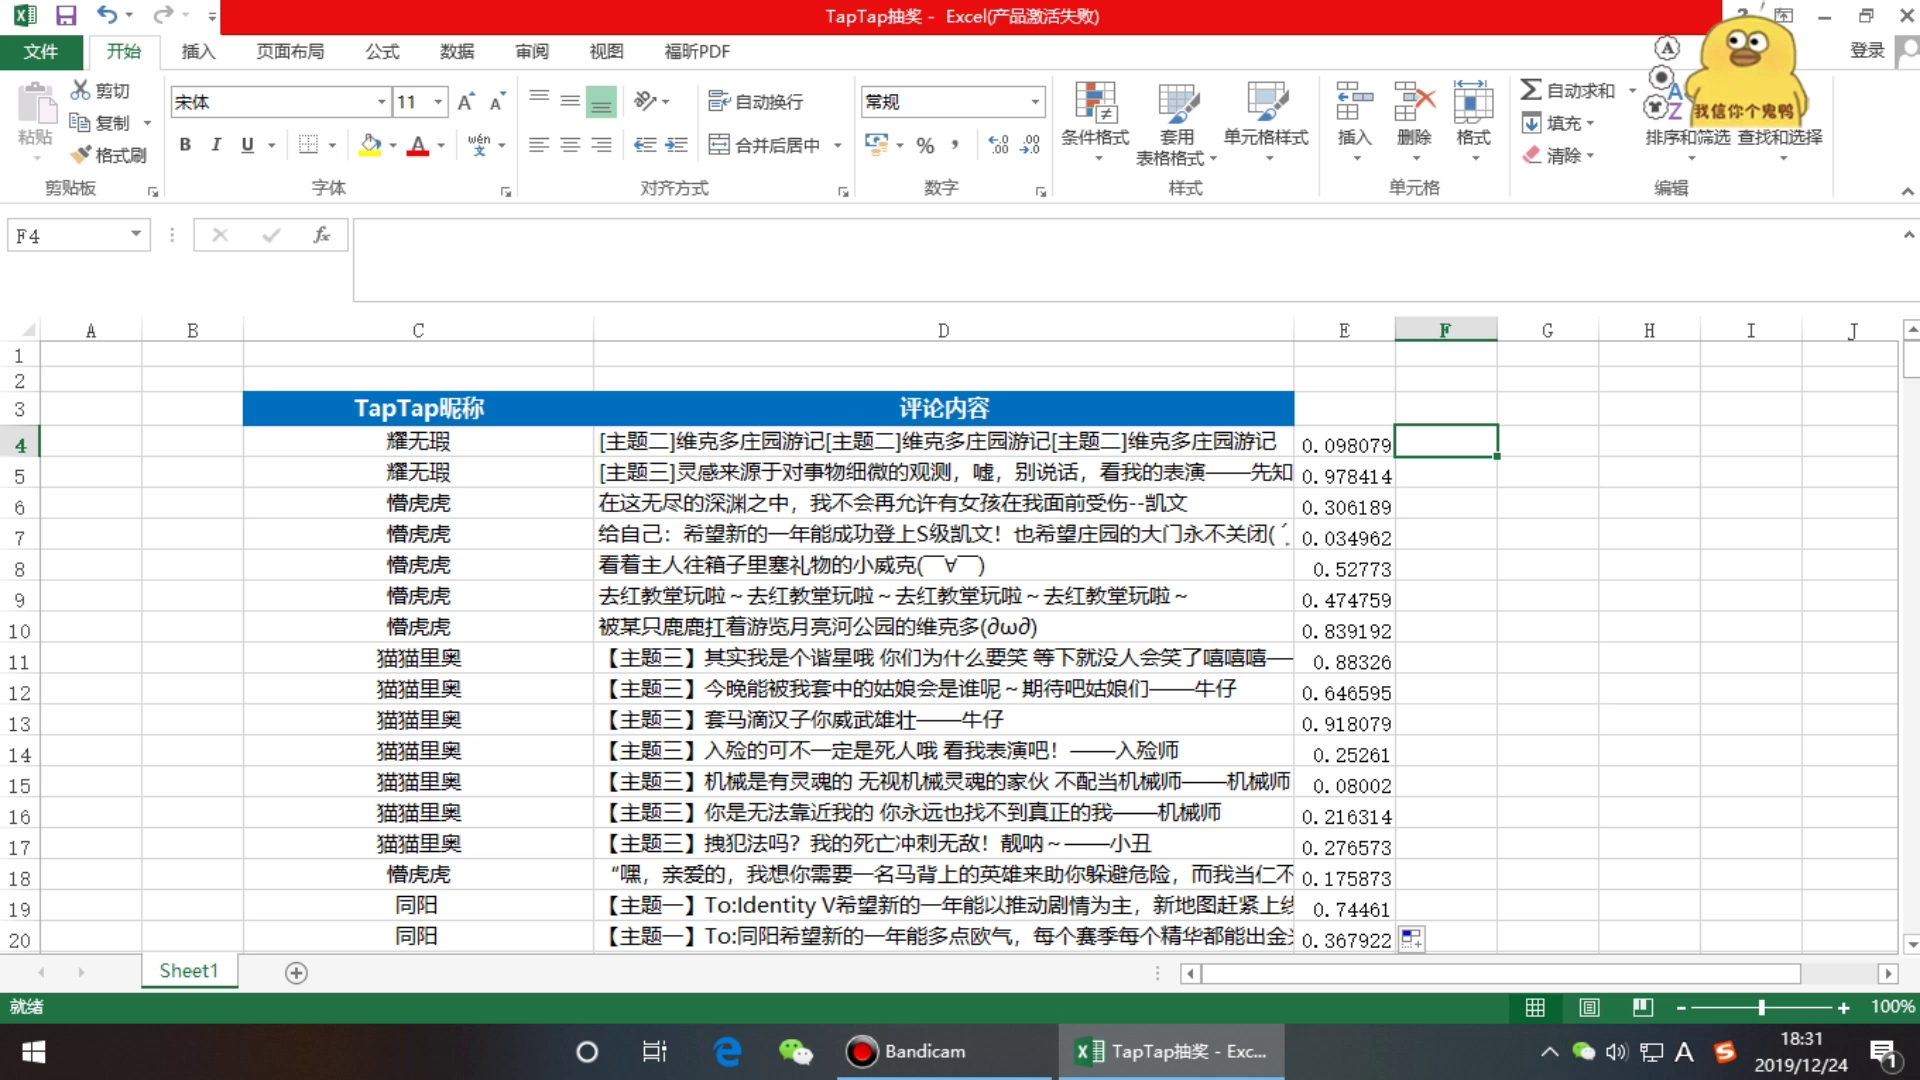
Task: Add a new sheet with plus icon
Action: point(296,972)
